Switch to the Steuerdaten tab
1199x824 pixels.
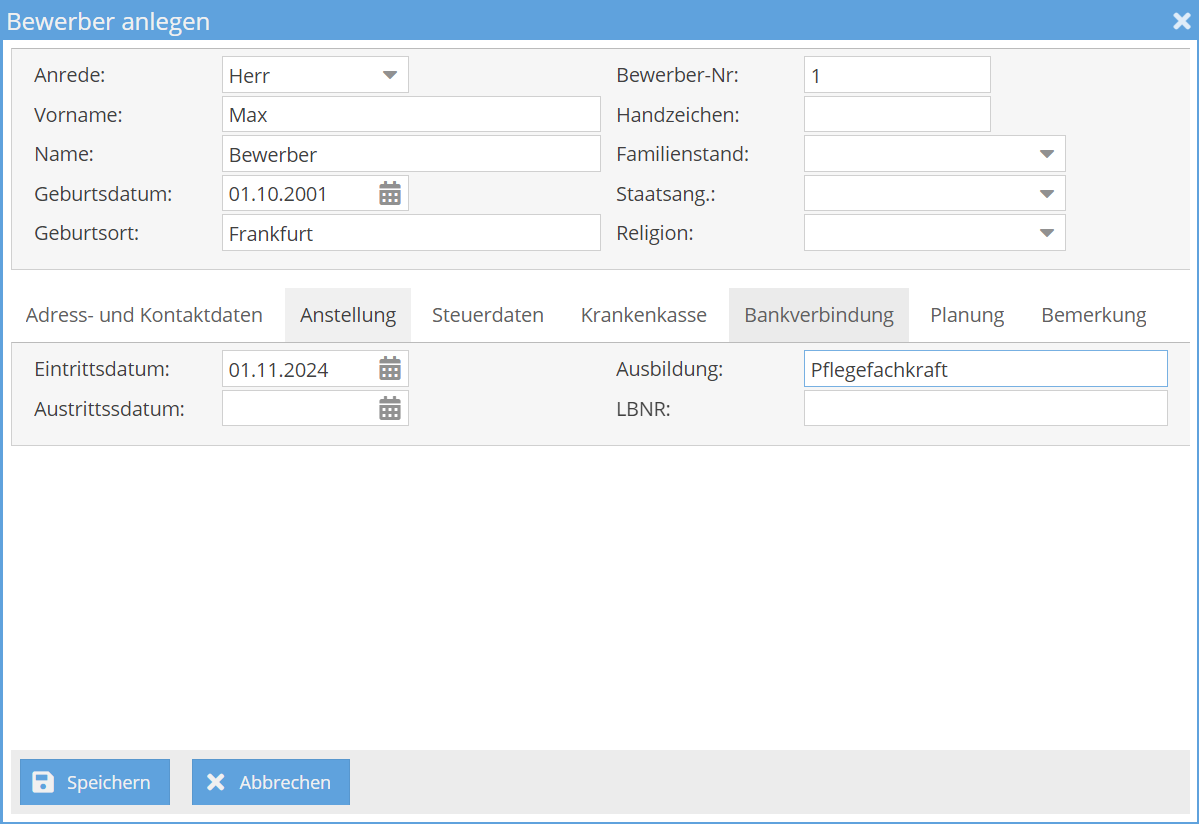pos(488,314)
